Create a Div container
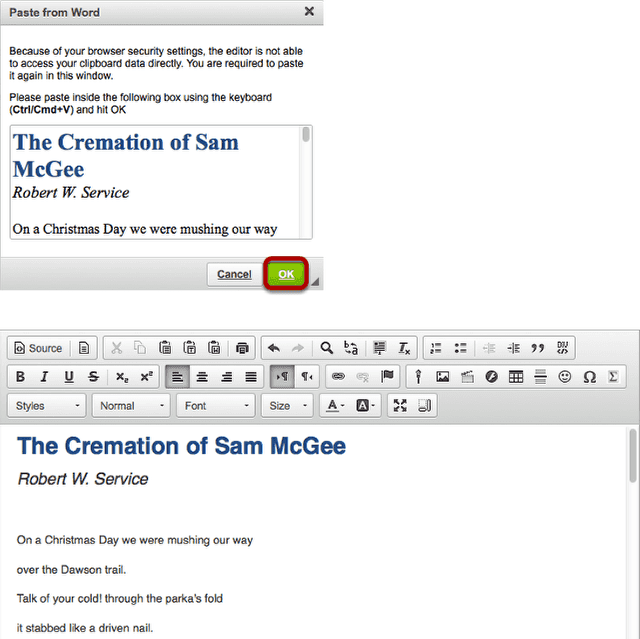Viewport: 640px width, 639px height. pyautogui.click(x=562, y=348)
